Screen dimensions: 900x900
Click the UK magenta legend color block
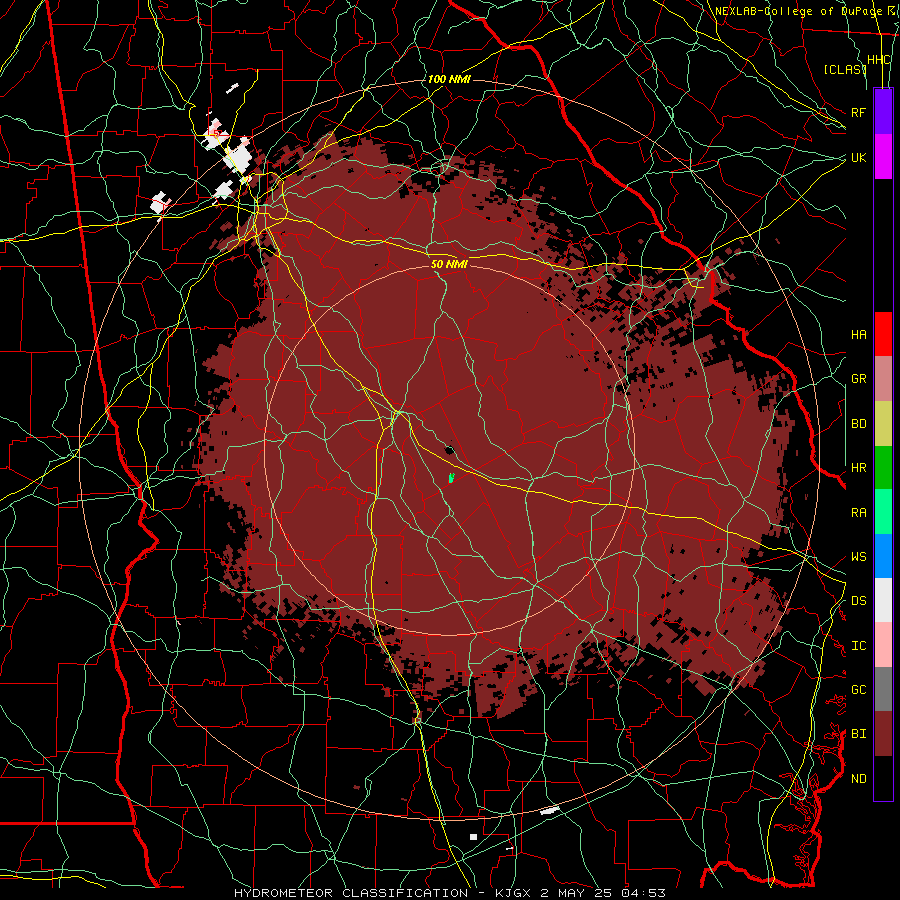883,157
